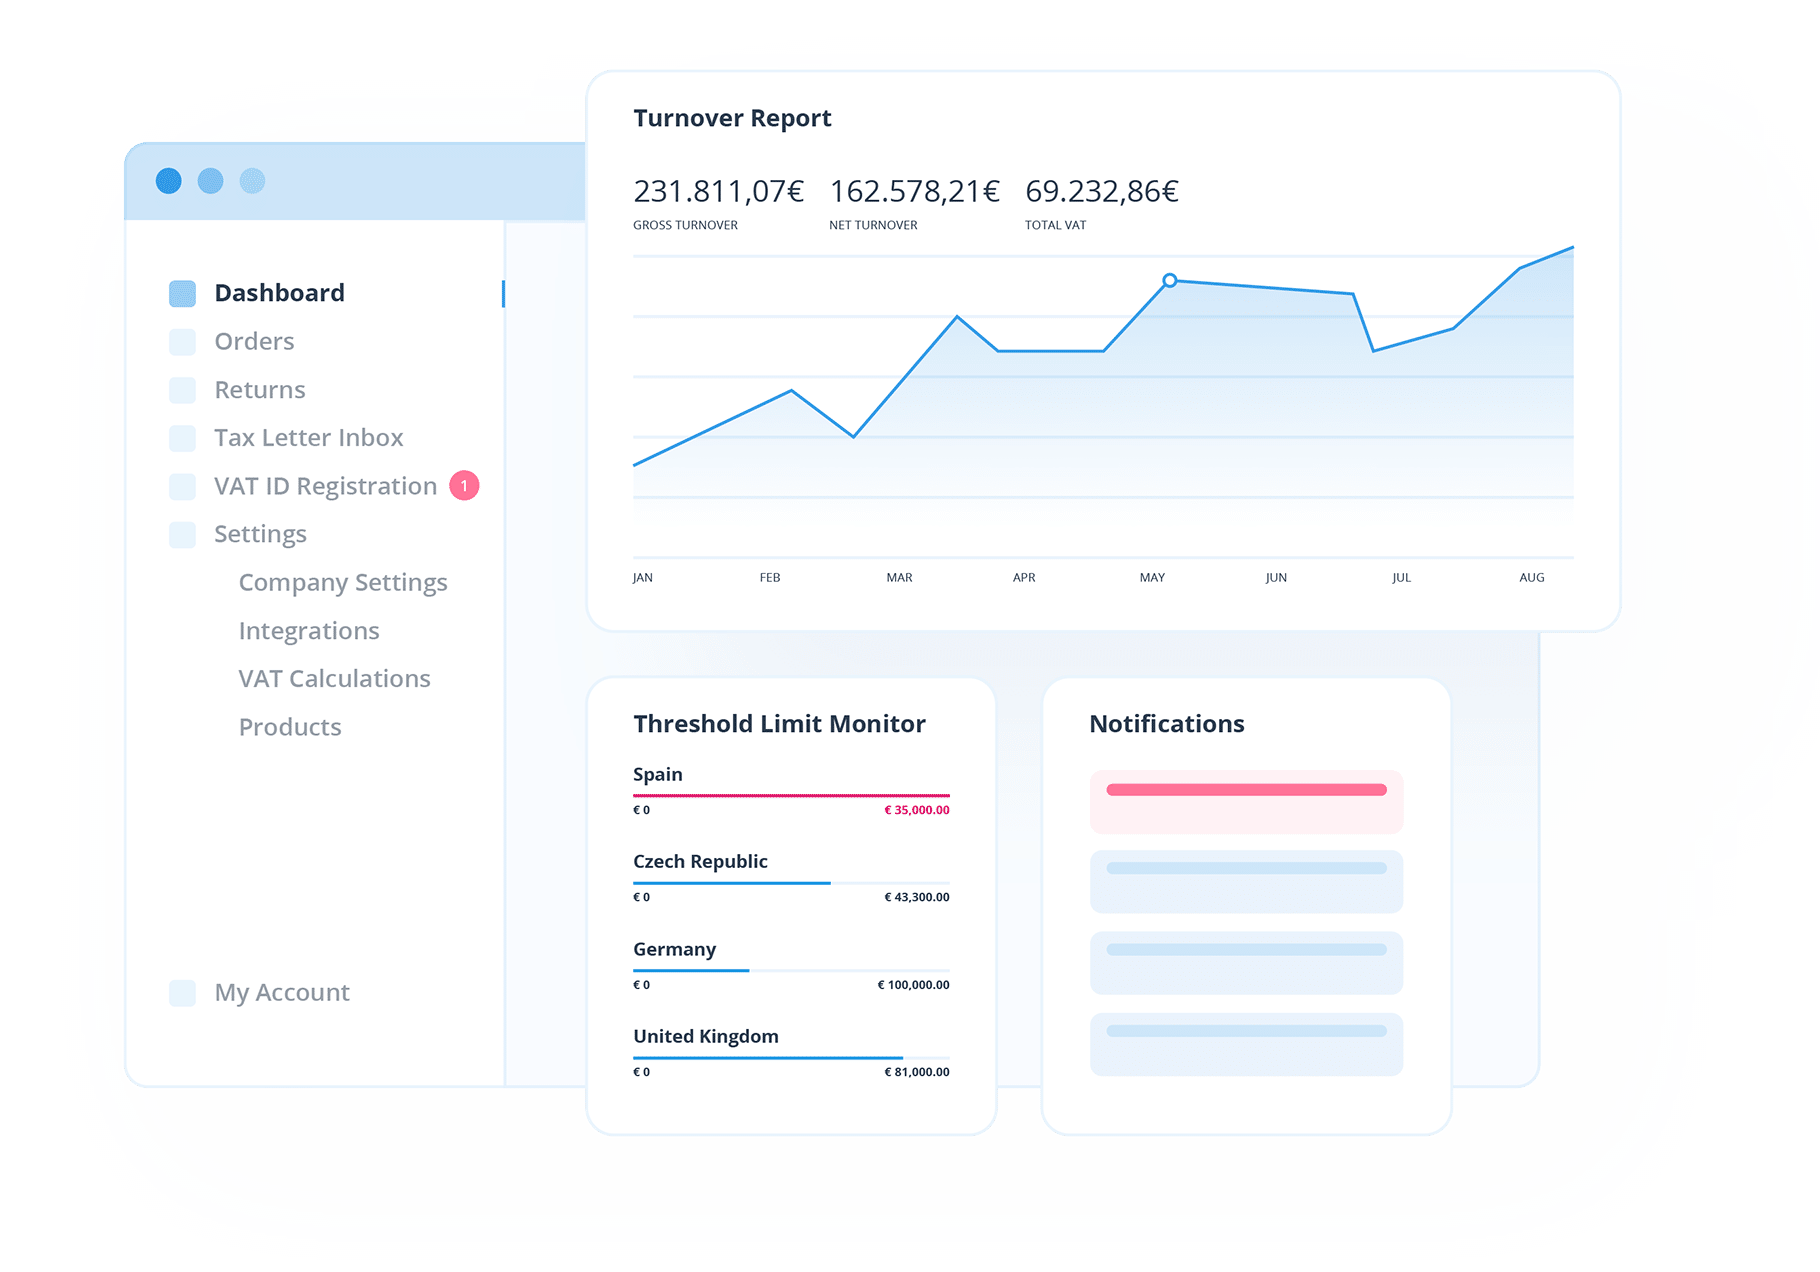Open the last blue notification card

click(x=1246, y=1045)
